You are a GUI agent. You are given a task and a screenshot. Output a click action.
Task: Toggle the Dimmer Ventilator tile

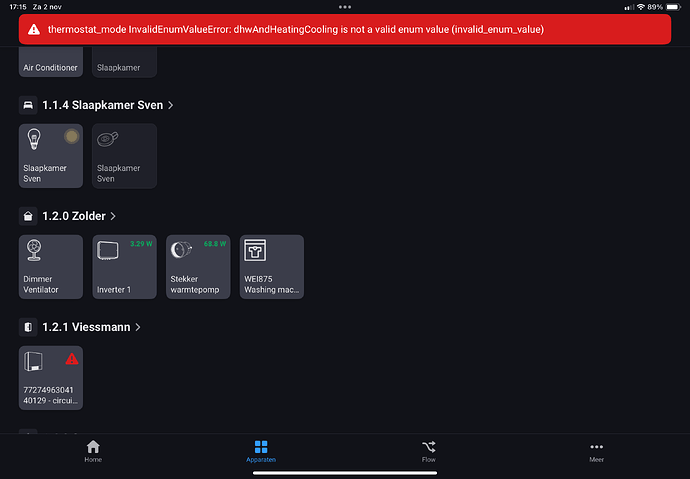[x=51, y=267]
